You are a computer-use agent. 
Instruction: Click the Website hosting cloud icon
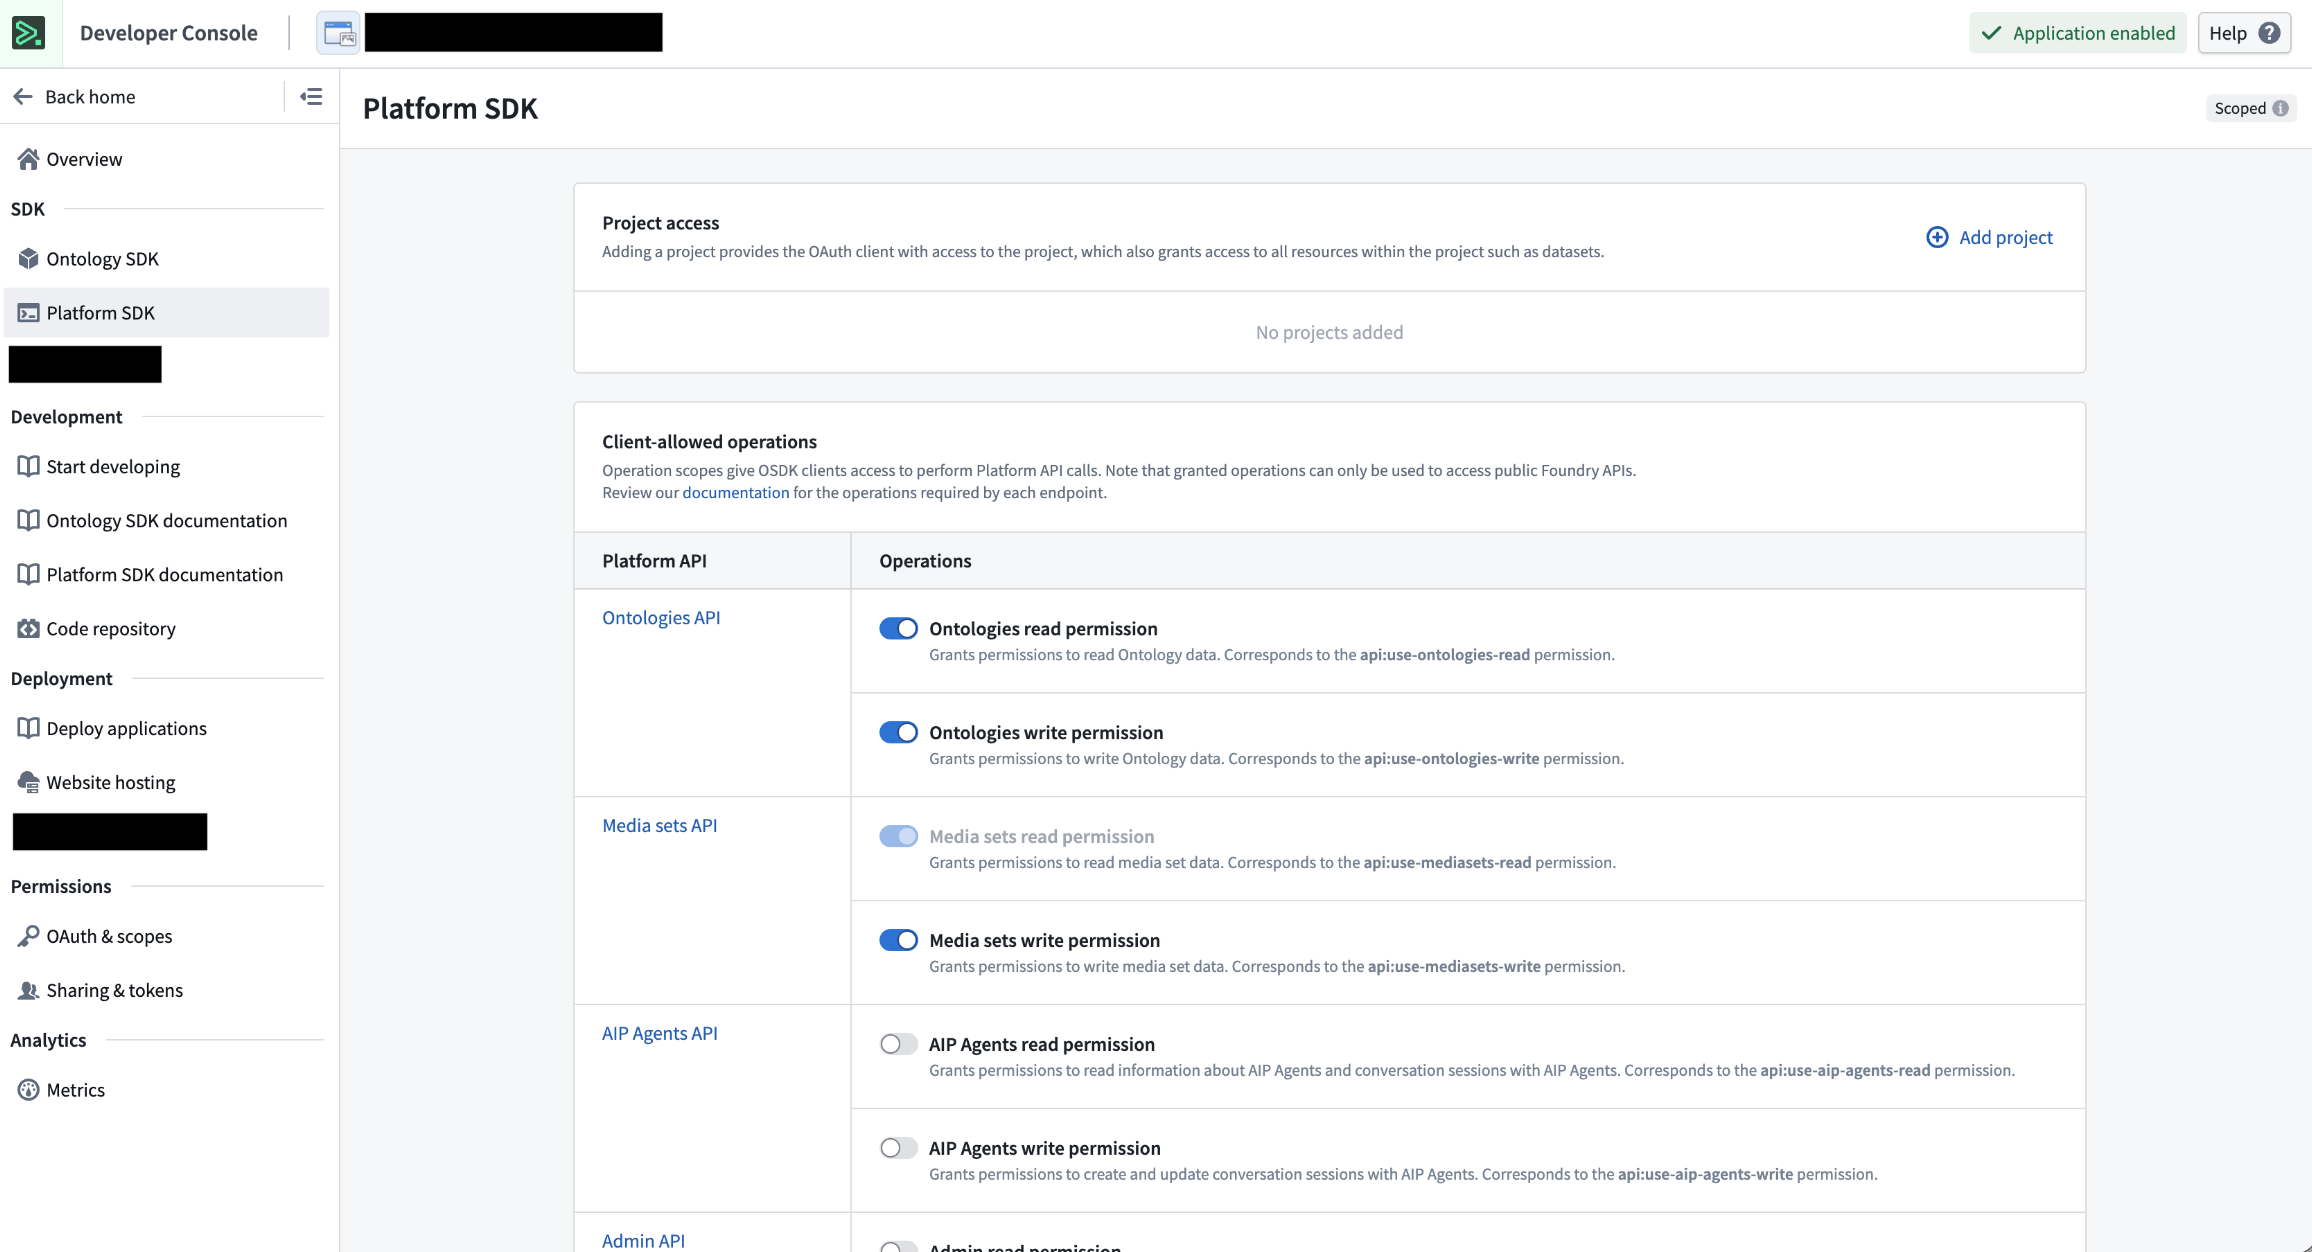tap(28, 782)
